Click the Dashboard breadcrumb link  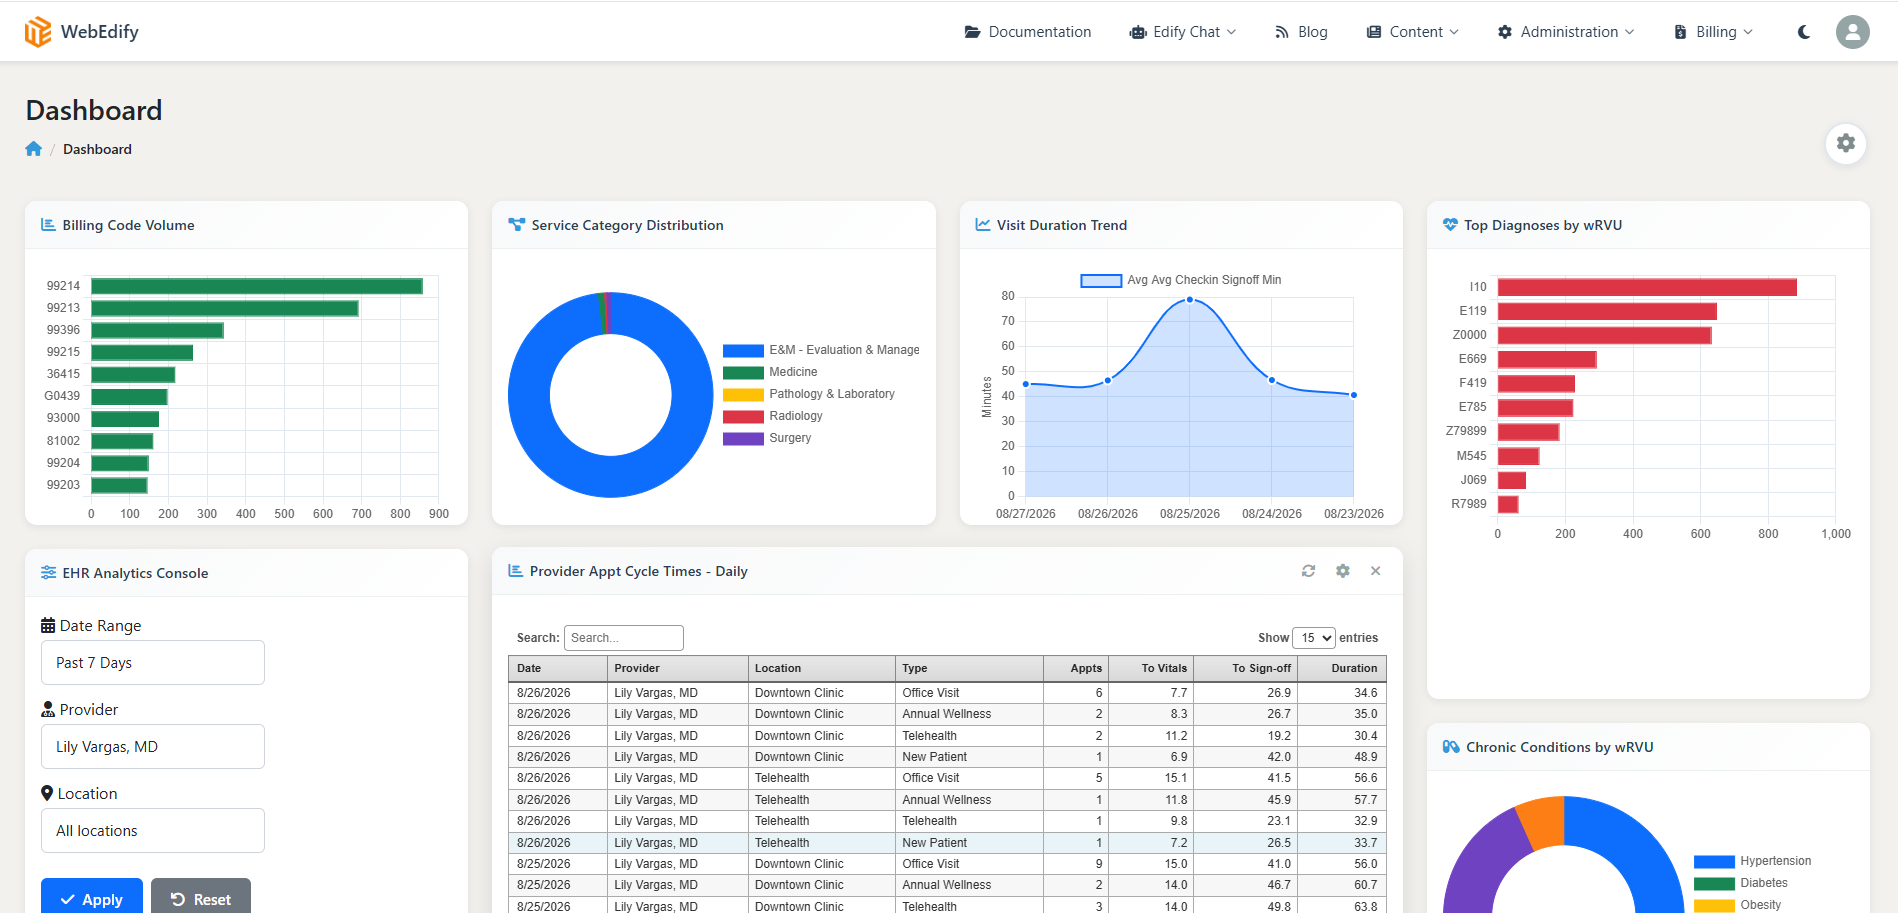[x=97, y=149]
